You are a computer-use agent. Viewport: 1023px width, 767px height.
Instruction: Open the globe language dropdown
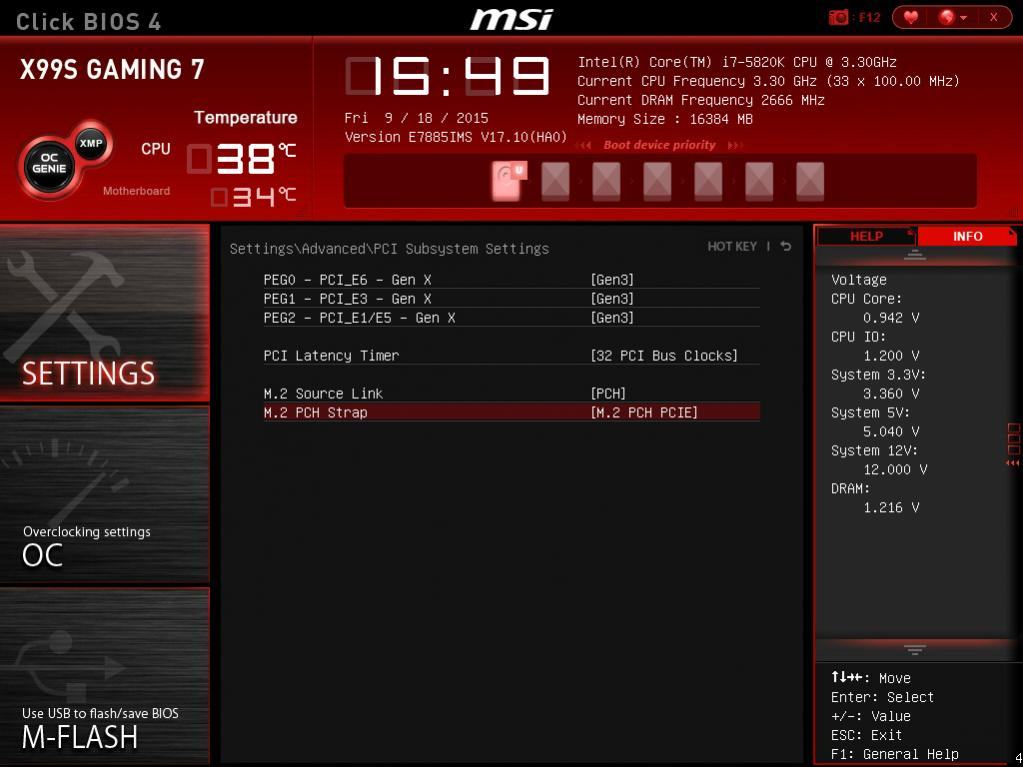tap(952, 18)
